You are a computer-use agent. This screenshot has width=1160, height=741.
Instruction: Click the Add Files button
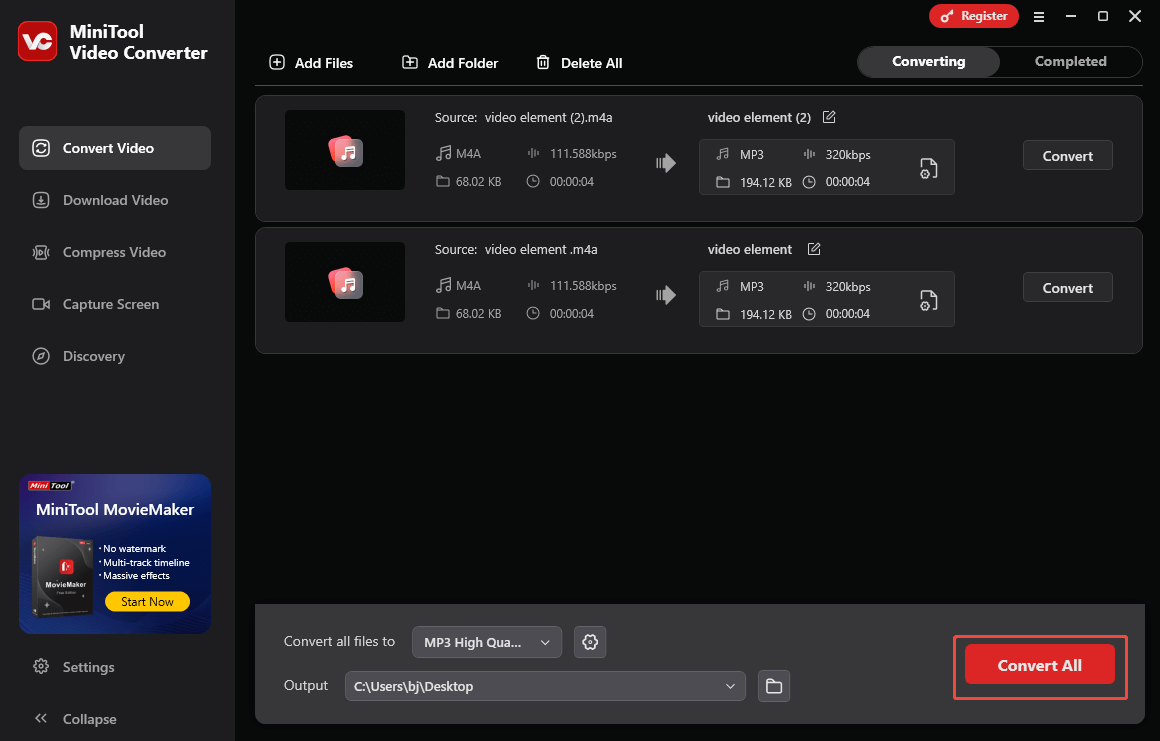pos(311,63)
